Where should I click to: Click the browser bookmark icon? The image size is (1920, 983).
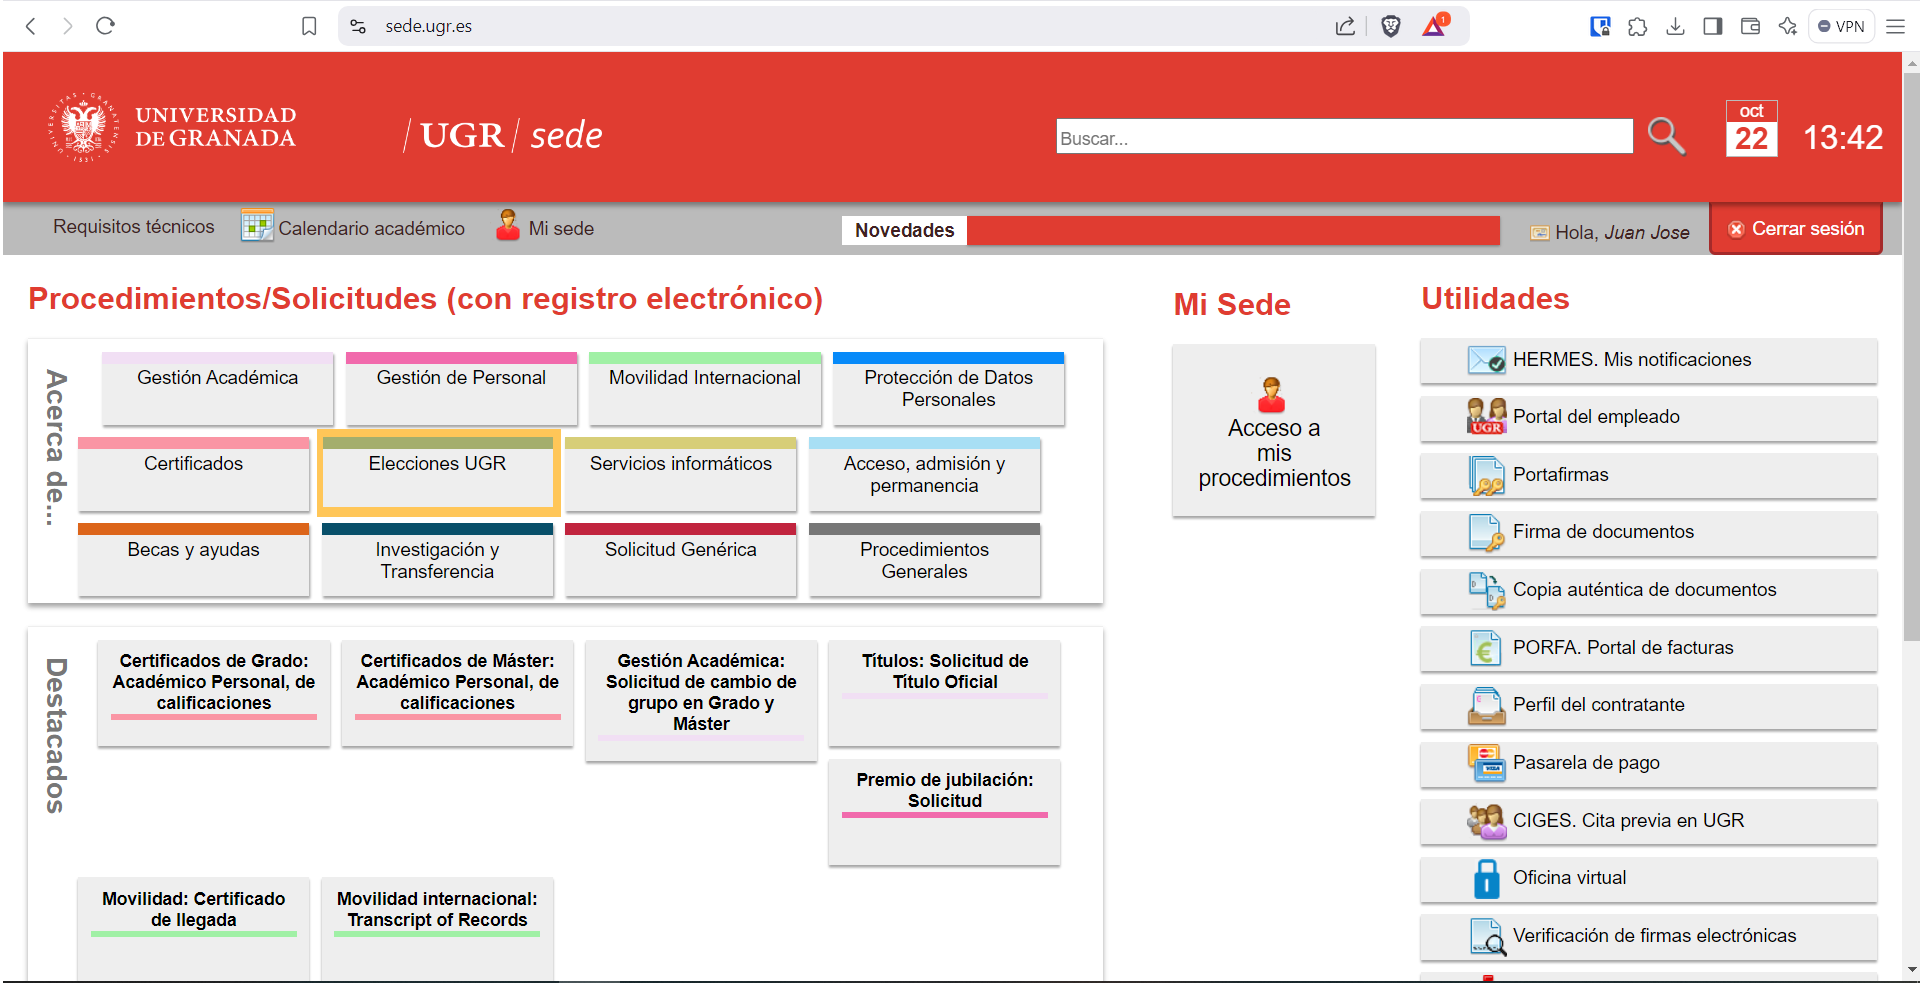pos(309,26)
